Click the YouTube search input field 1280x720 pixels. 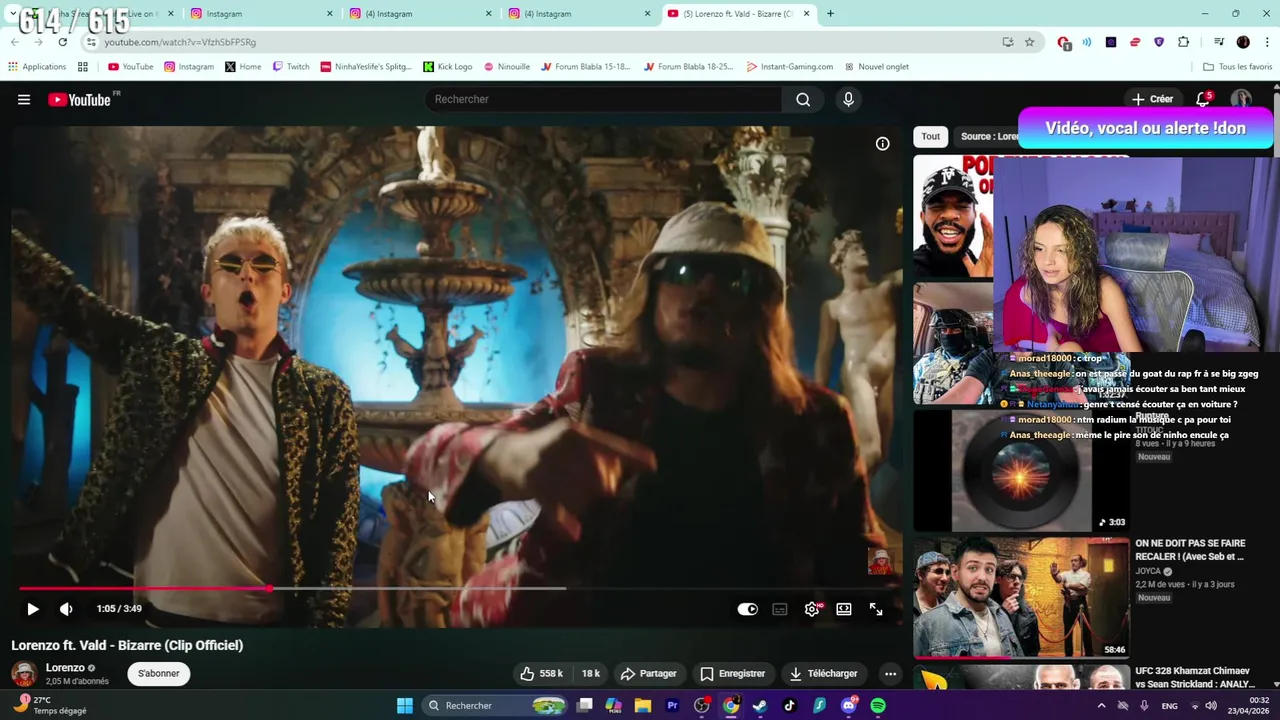604,99
